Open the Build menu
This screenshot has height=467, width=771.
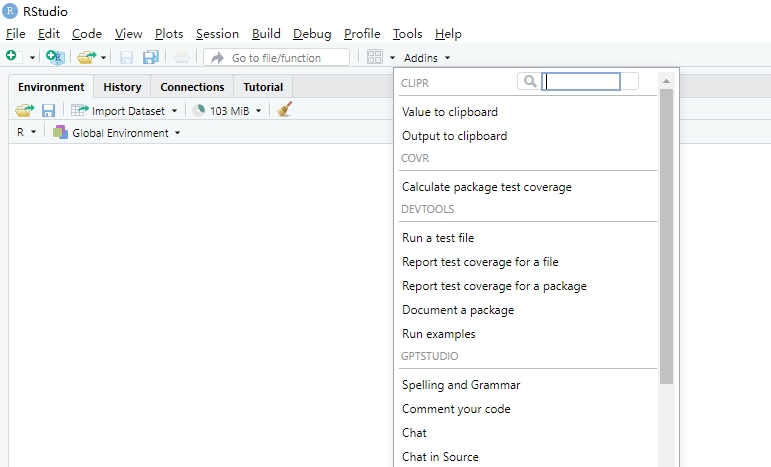pos(267,34)
